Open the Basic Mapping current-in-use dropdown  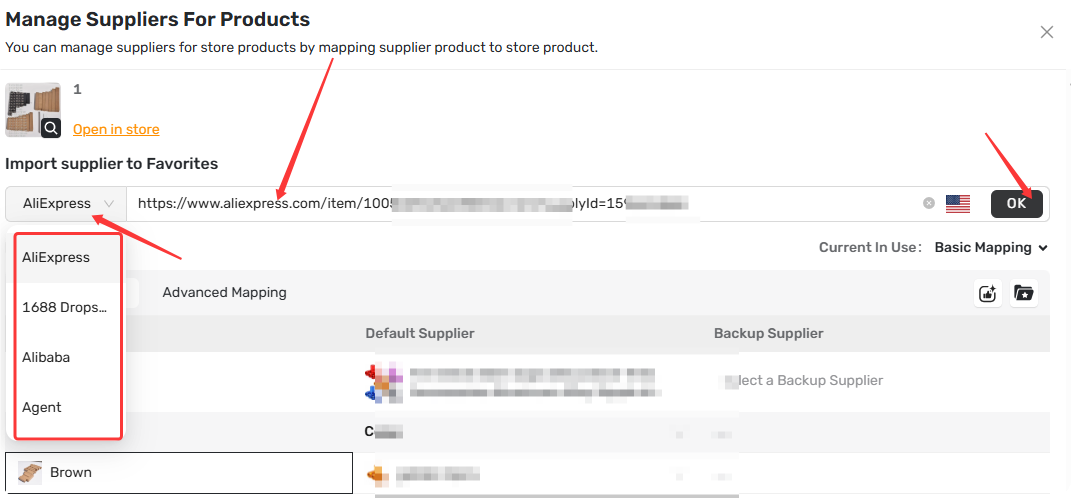(x=990, y=247)
